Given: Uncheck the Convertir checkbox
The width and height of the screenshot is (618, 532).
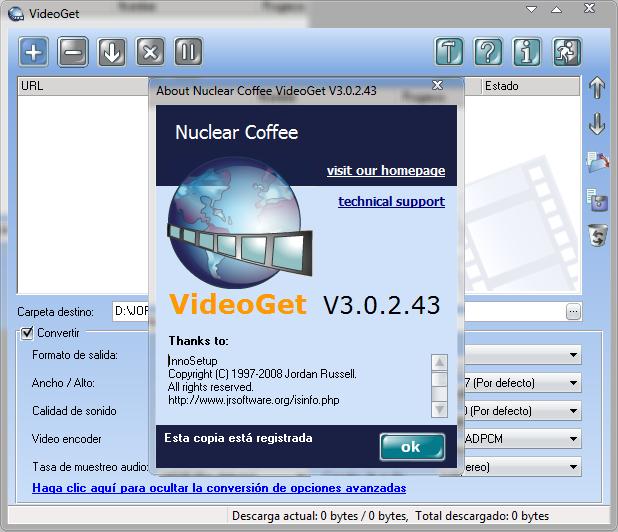Looking at the screenshot, I should click(x=27, y=333).
